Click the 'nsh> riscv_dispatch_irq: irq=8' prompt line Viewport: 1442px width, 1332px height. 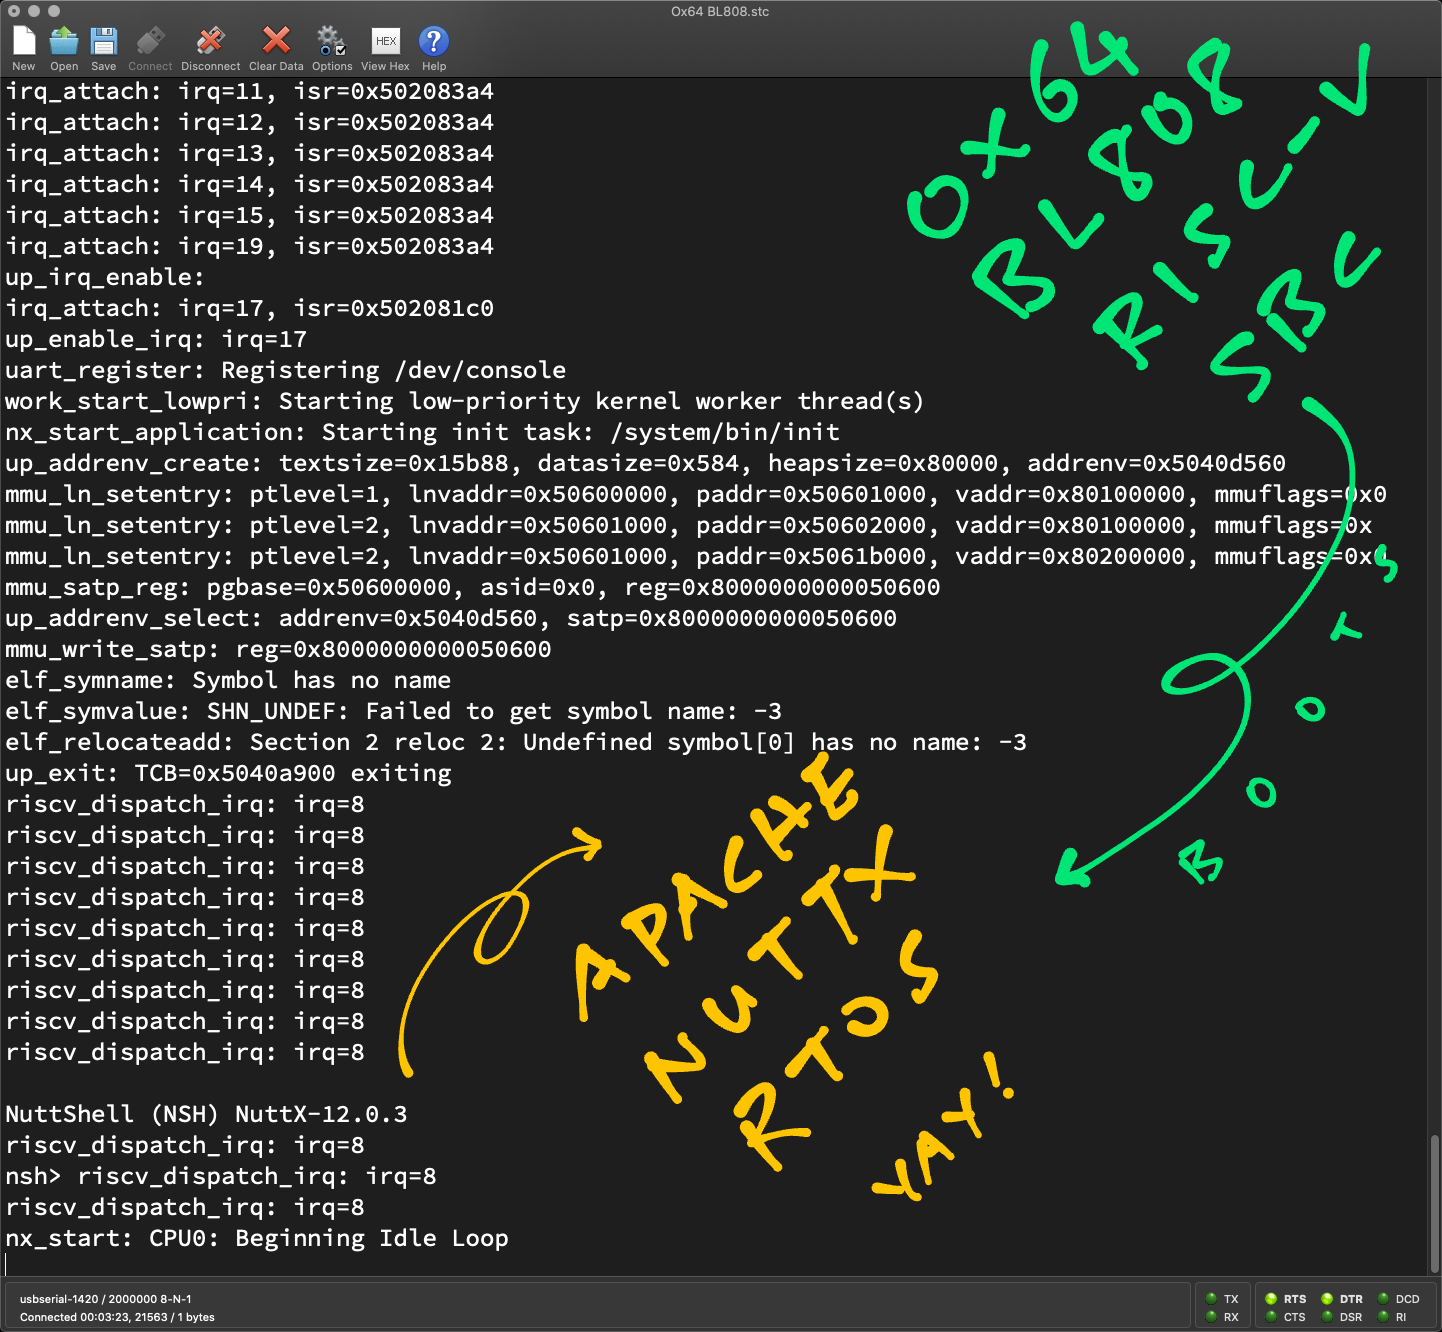point(221,1176)
